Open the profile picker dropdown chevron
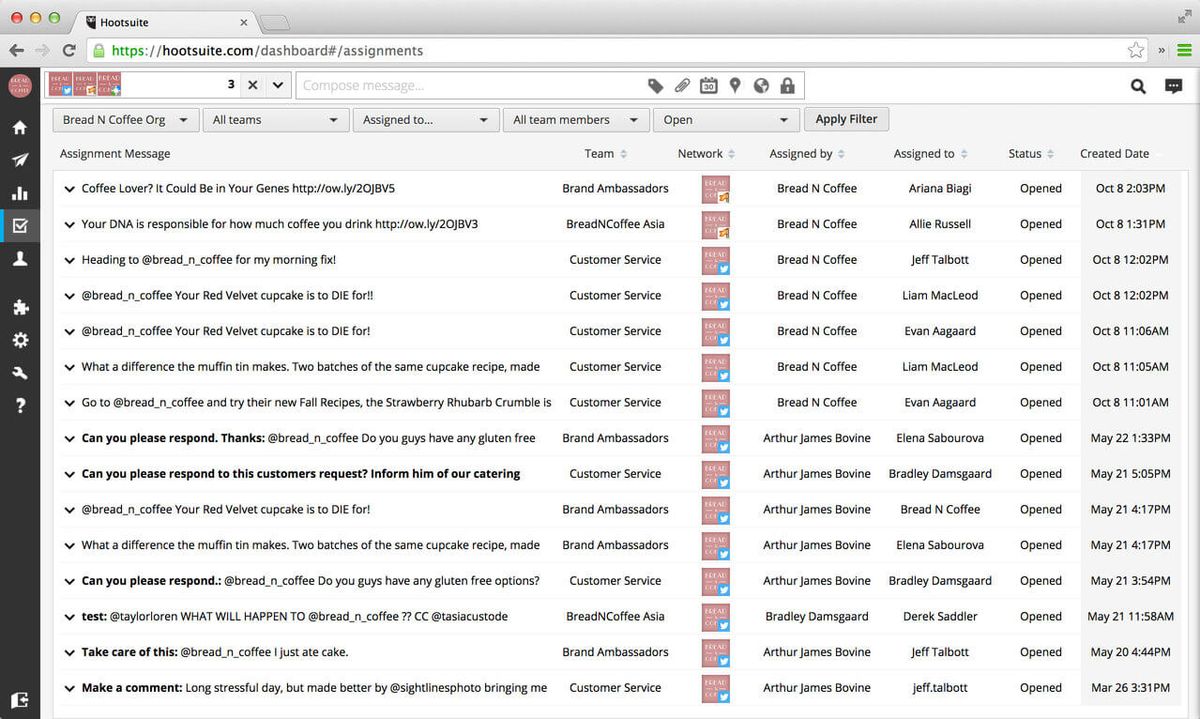 (278, 85)
